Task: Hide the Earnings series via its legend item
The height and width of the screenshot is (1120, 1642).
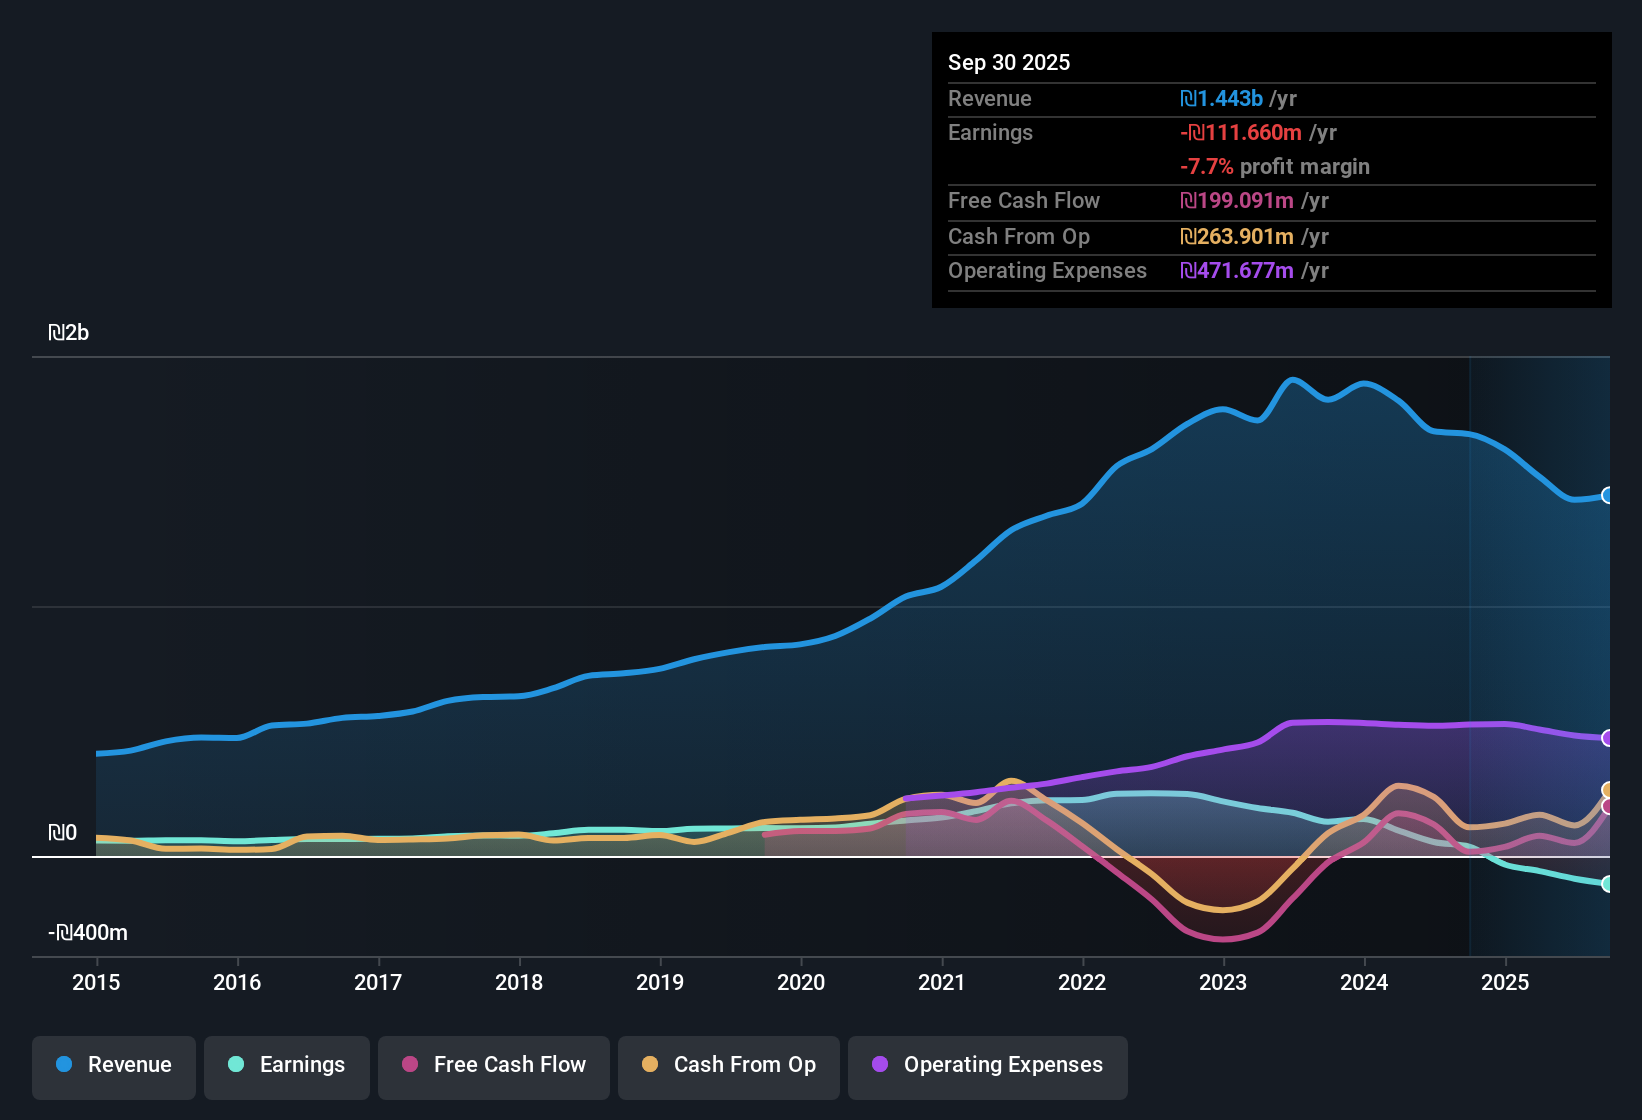Action: tap(287, 1065)
